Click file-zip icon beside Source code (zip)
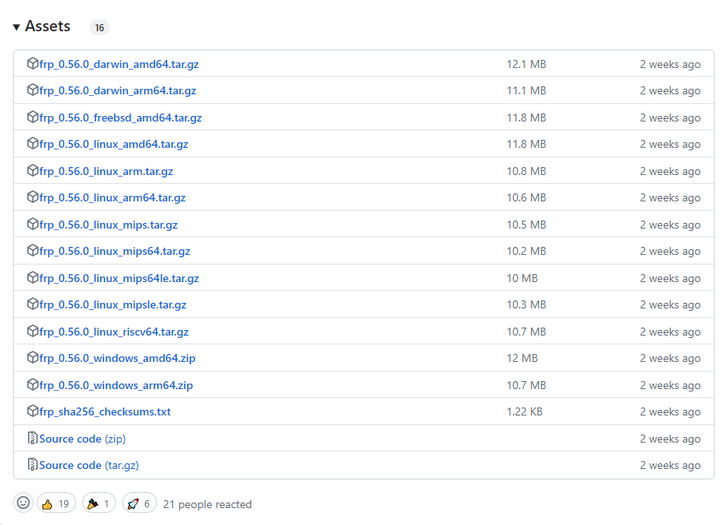 coord(33,438)
